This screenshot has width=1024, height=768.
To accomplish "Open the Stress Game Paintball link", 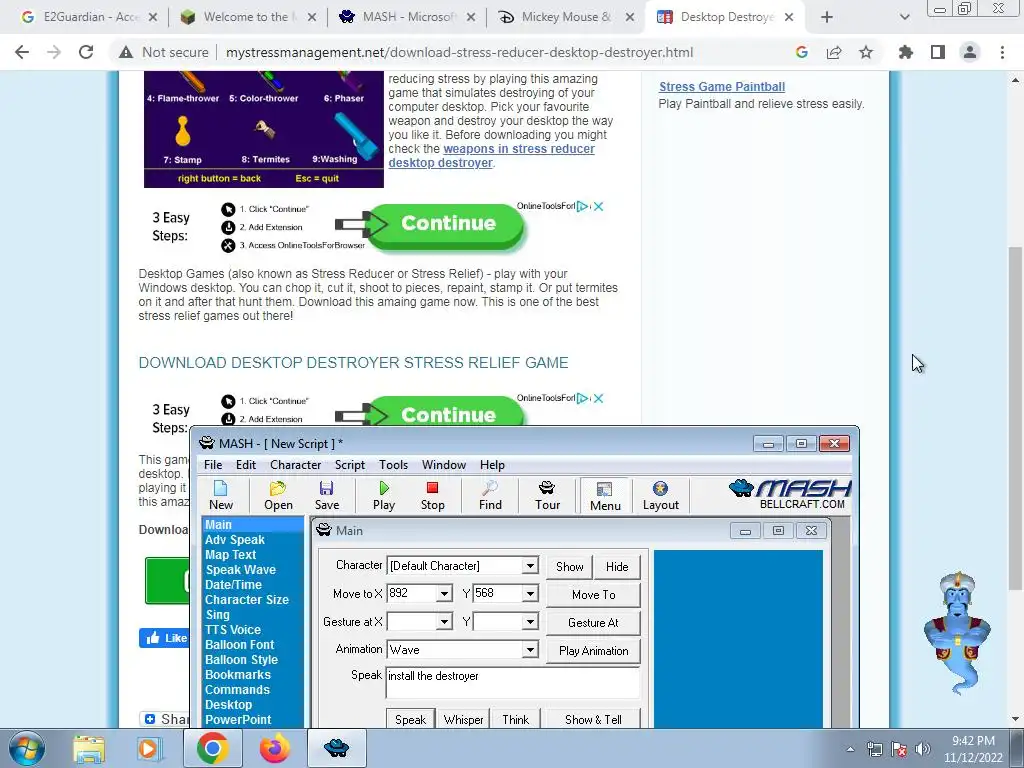I will [x=722, y=87].
